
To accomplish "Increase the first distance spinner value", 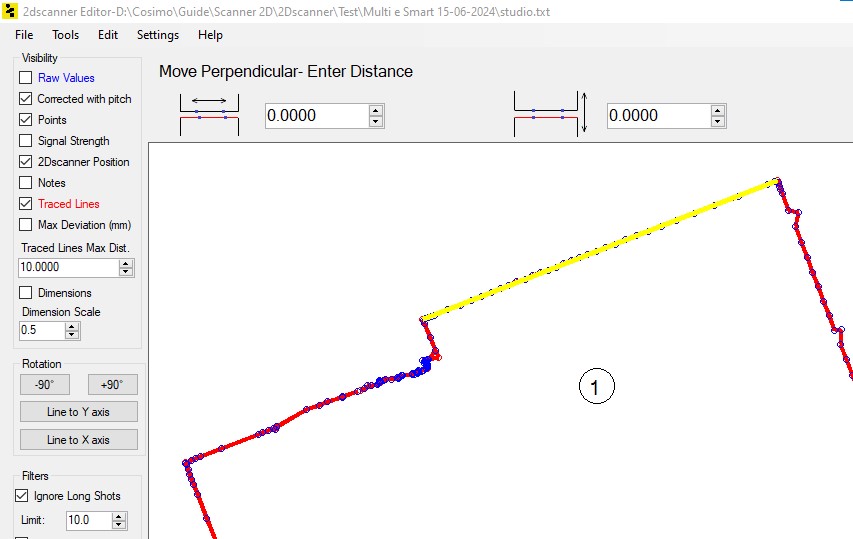I will tap(376, 110).
